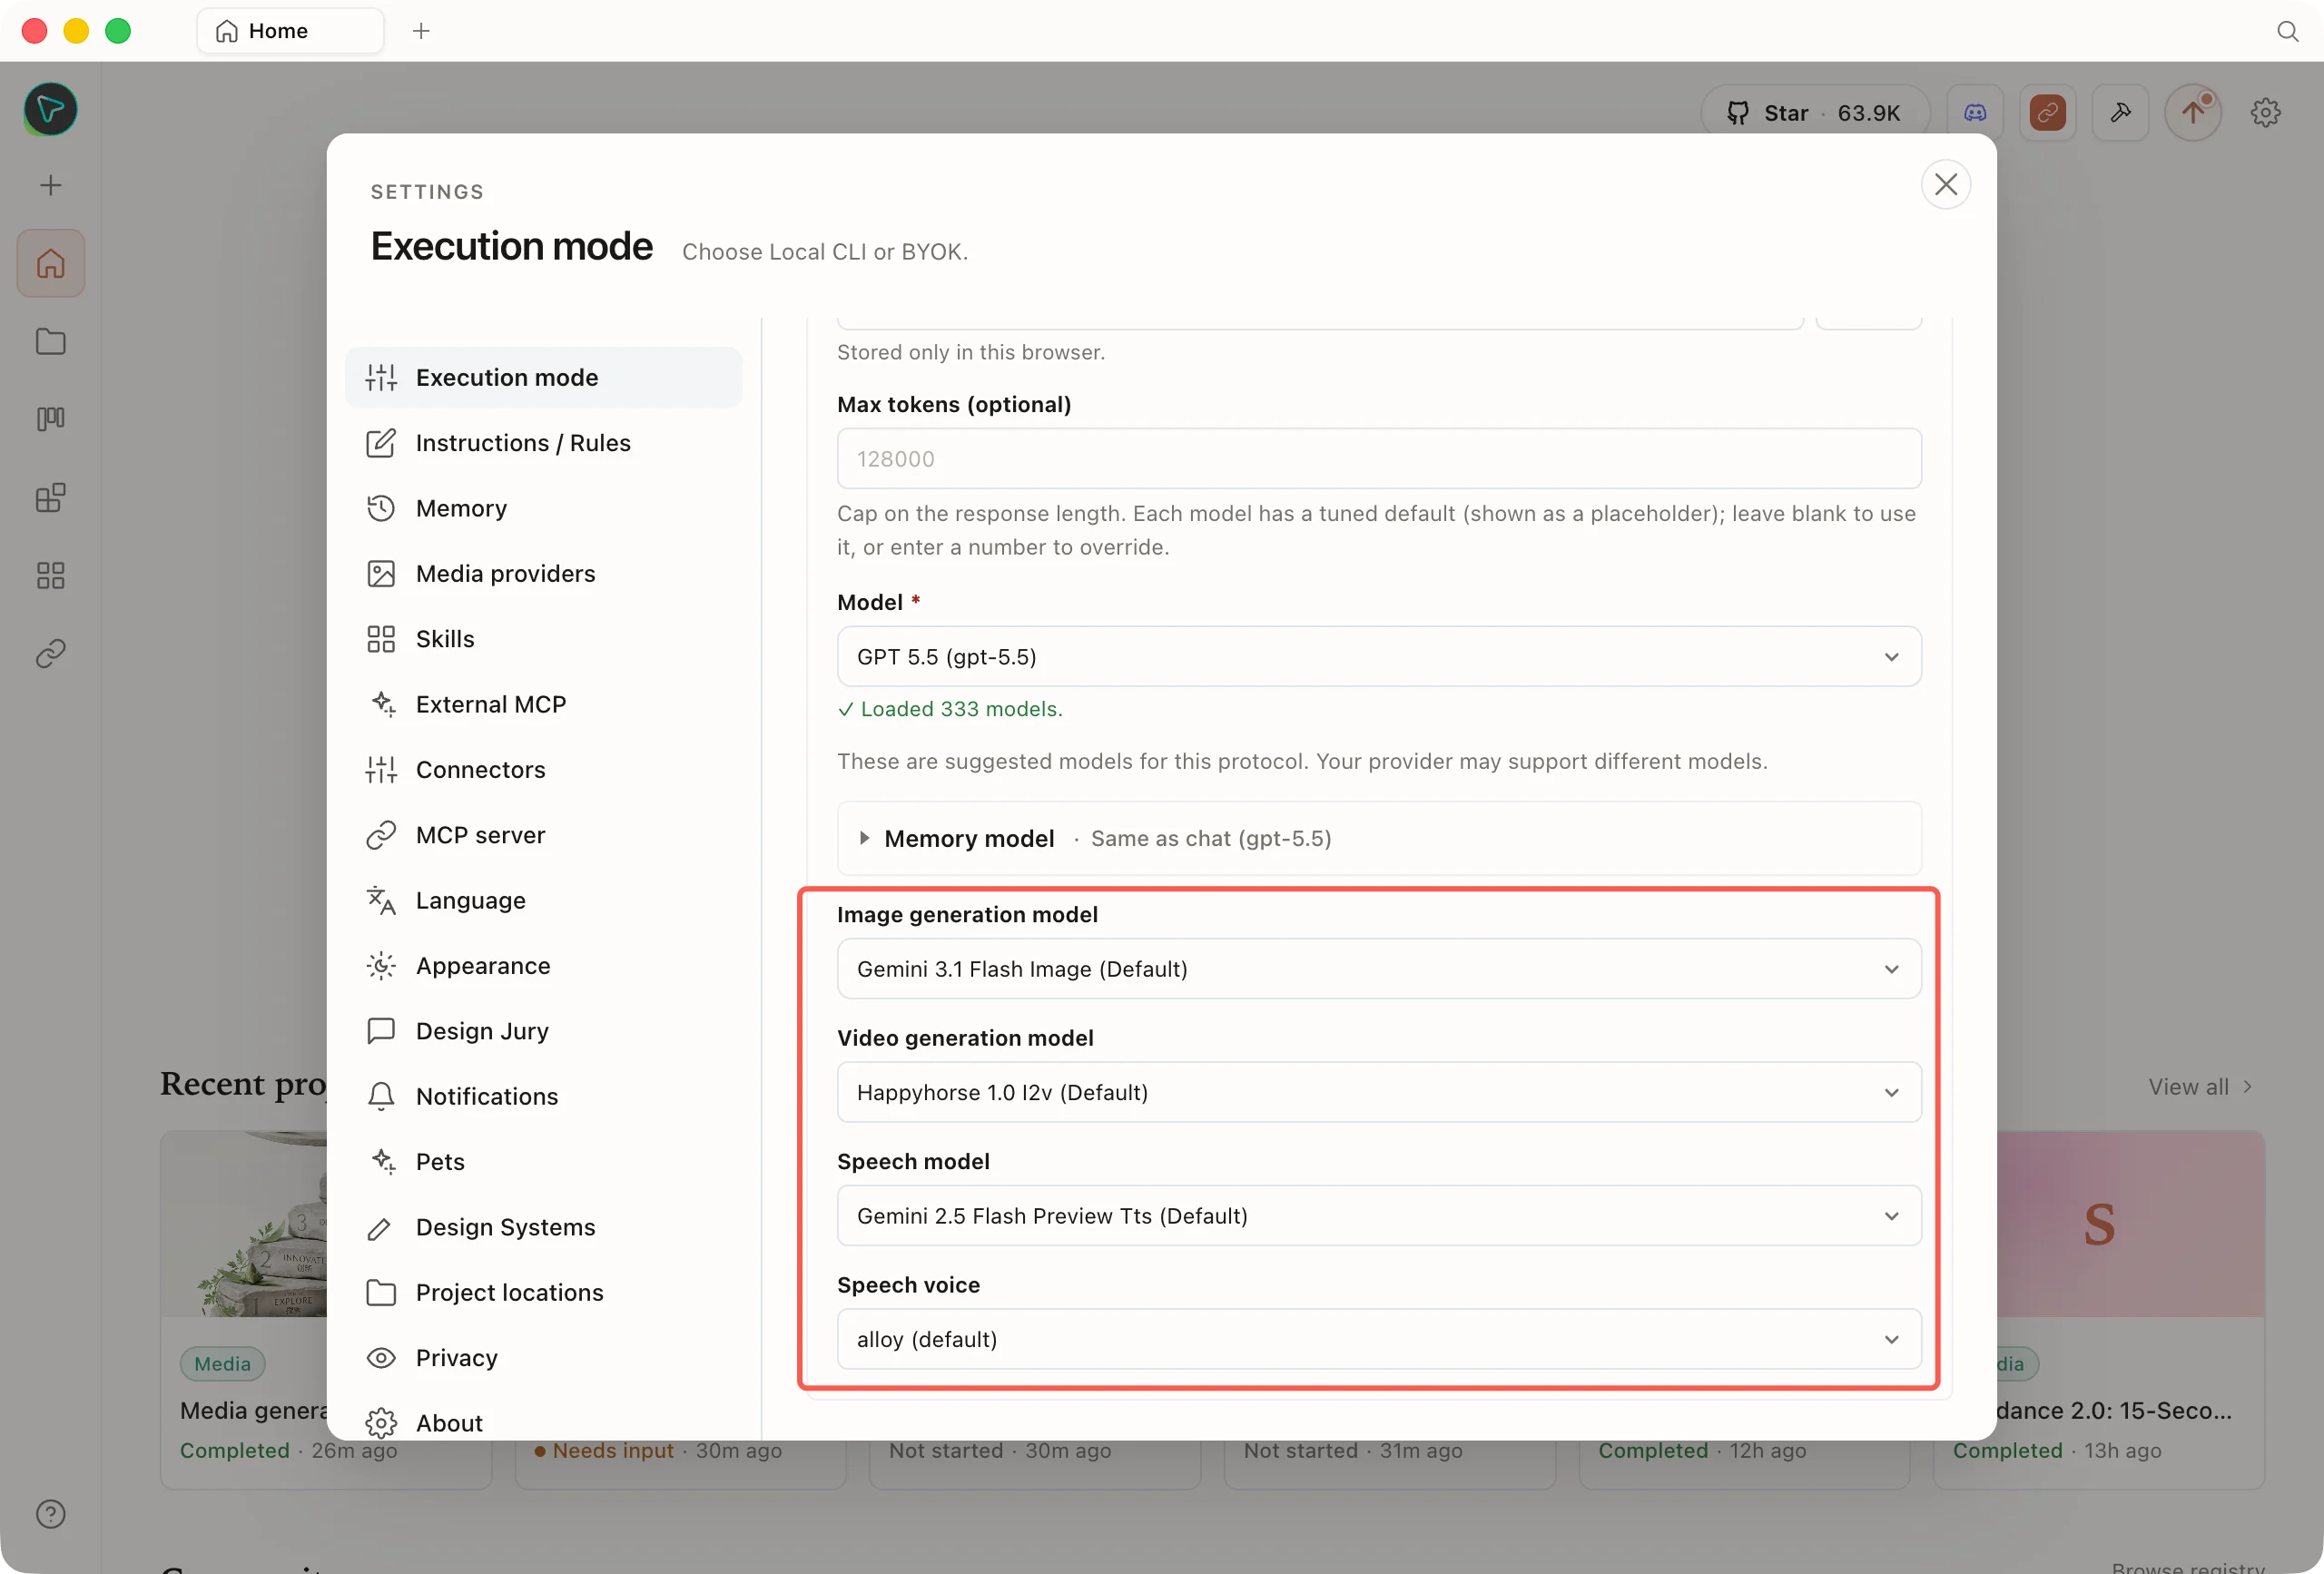Click the update arrow icon with badge
The image size is (2324, 1574).
[2193, 113]
